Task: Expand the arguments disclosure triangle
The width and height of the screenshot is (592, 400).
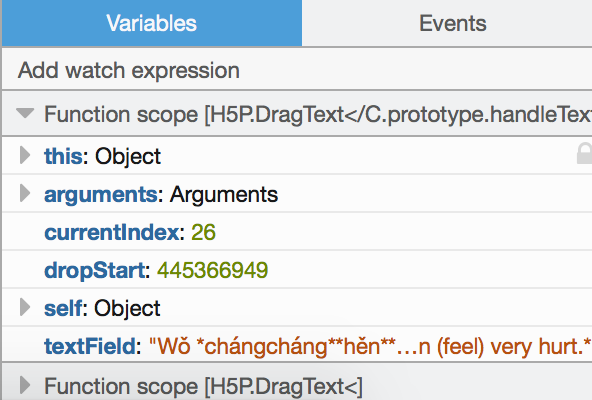Action: point(25,193)
